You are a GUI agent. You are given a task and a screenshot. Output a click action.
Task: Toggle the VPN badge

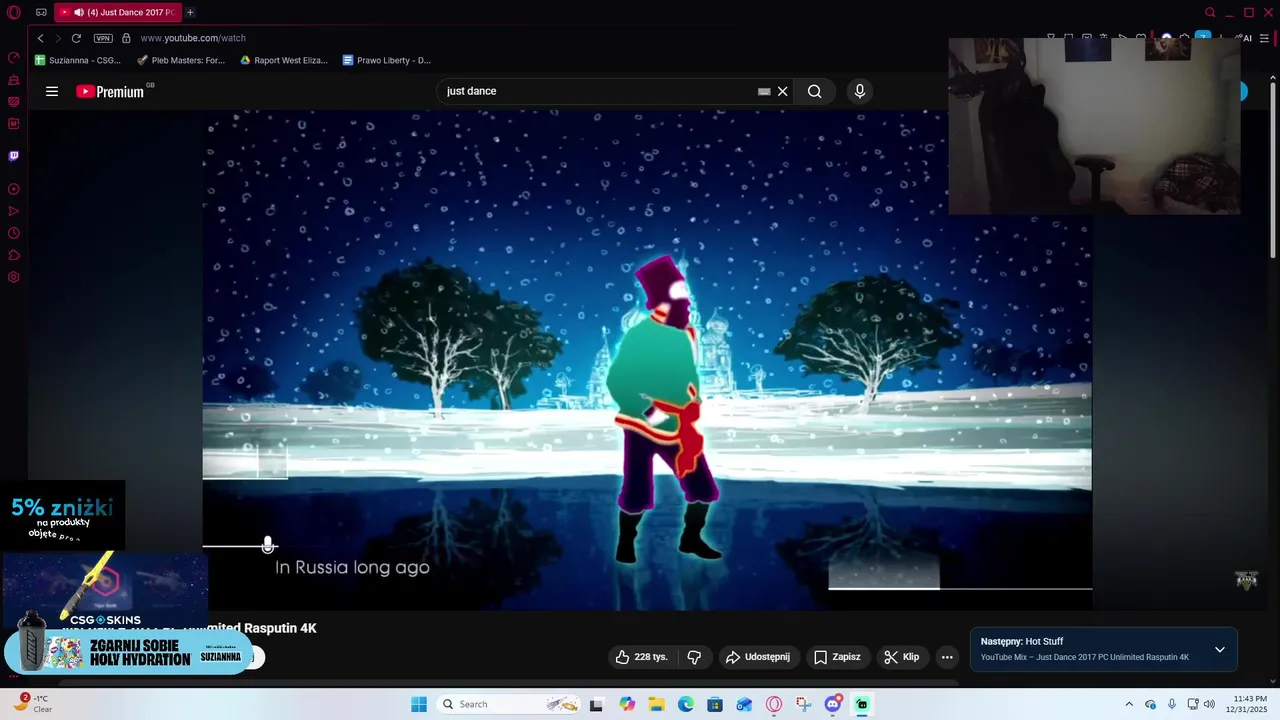point(103,38)
